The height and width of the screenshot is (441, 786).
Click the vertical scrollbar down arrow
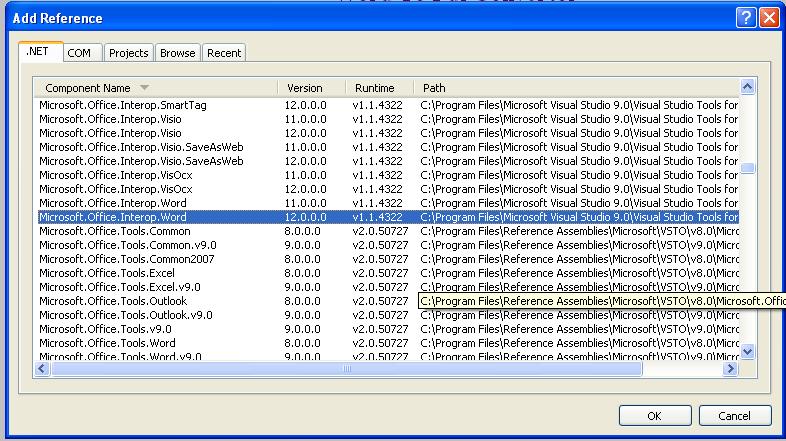click(x=747, y=351)
